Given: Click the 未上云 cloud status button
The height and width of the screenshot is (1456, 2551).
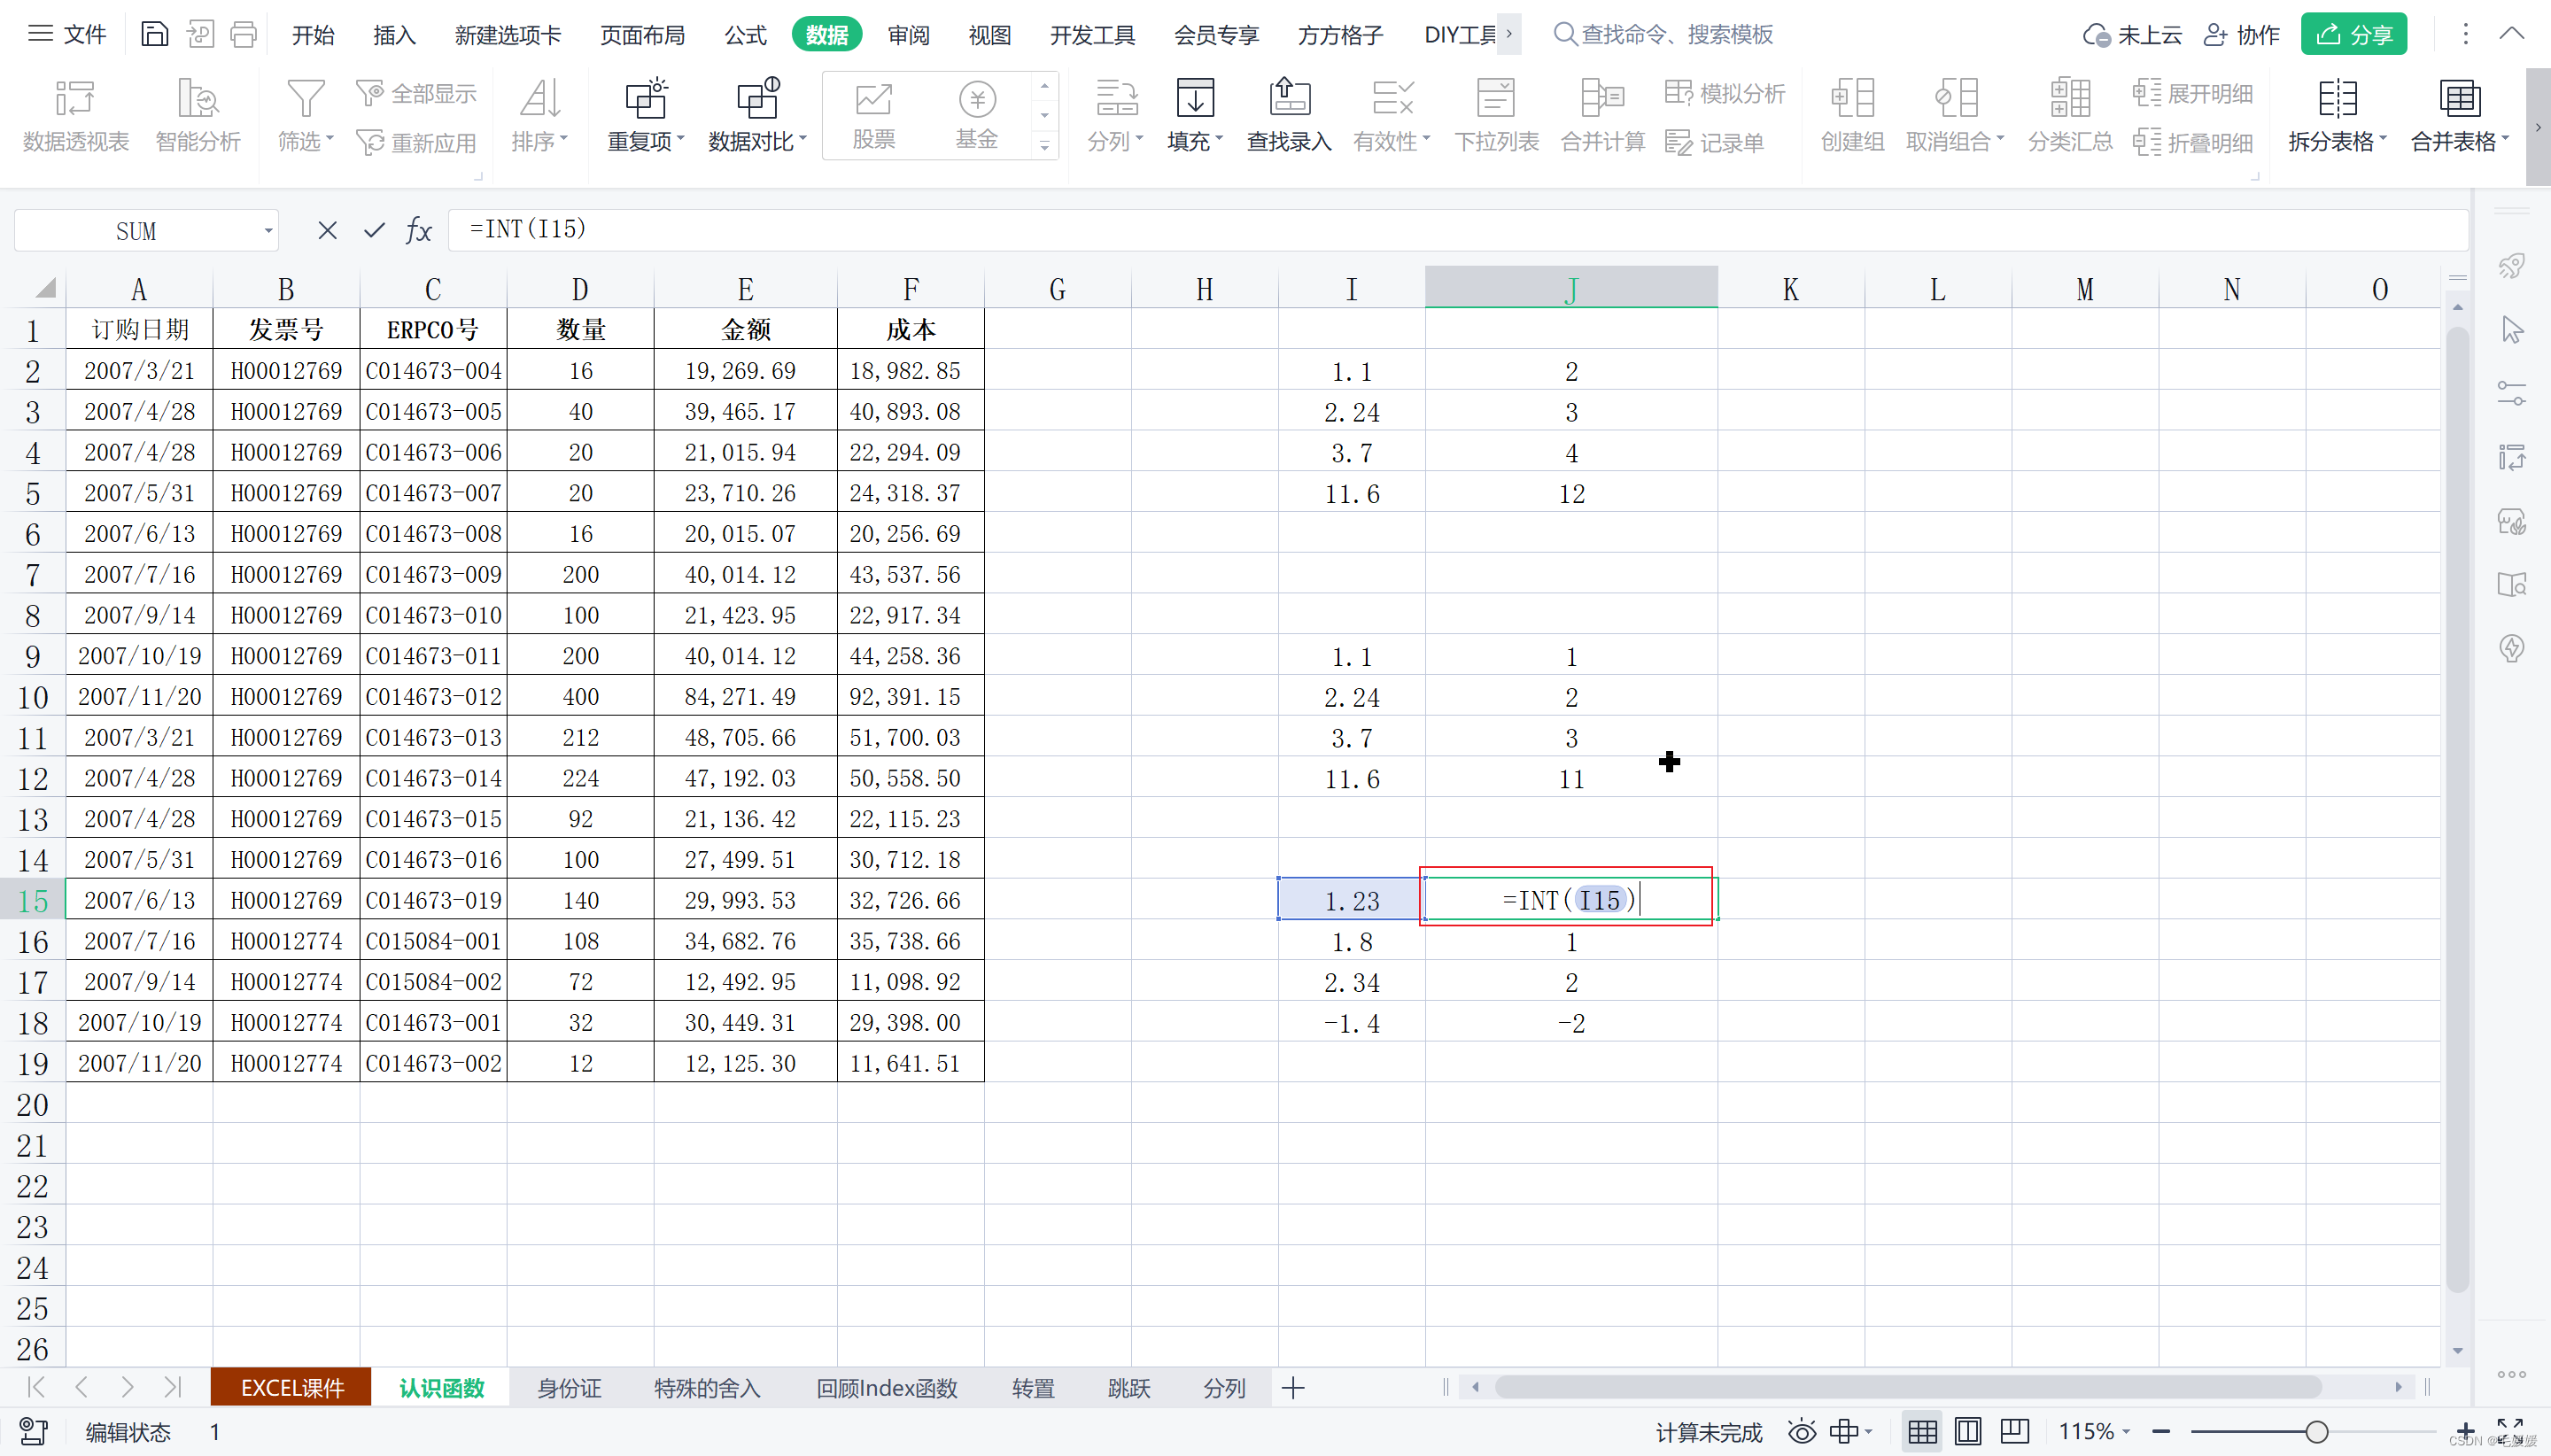Looking at the screenshot, I should click(2132, 35).
